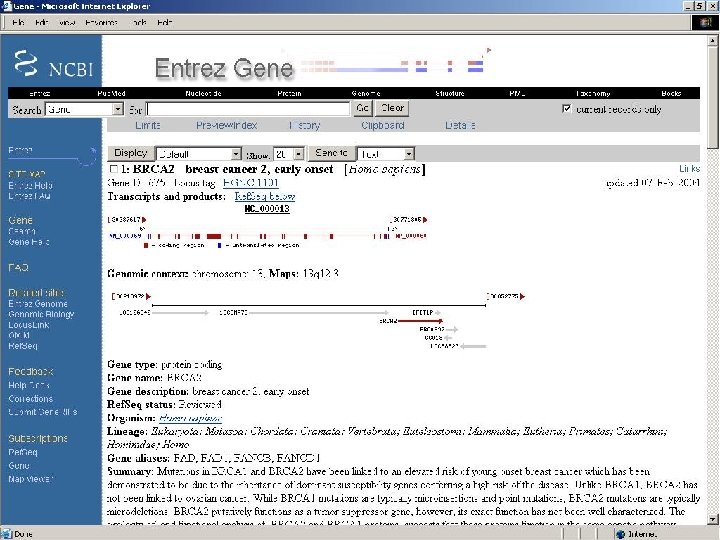The image size is (720, 540).
Task: Open the NC_000013 reference link
Action: (x=267, y=209)
